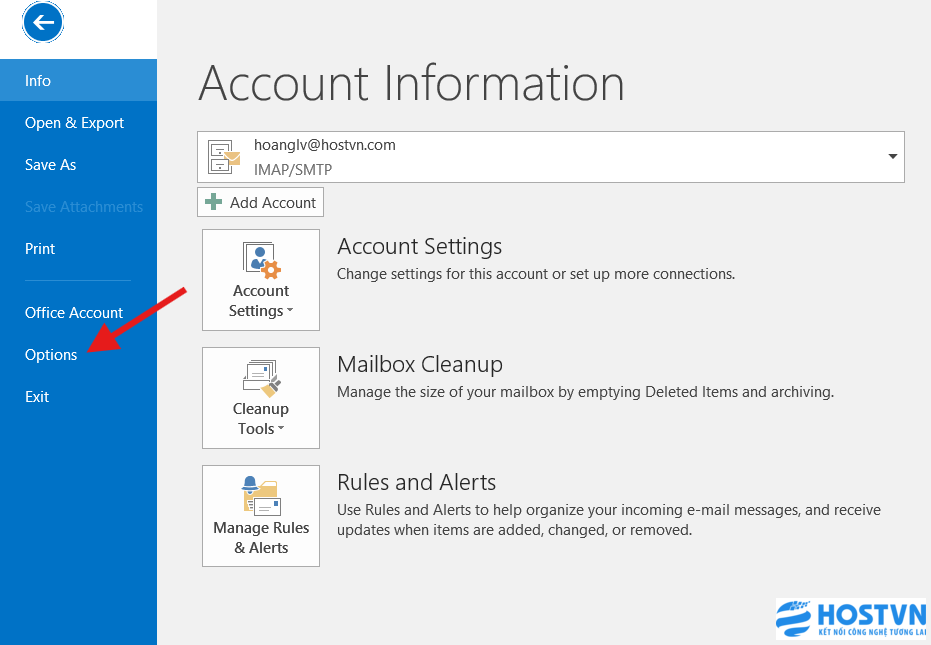The height and width of the screenshot is (645, 931).
Task: Click the hoanglv@hostvn.com account address
Action: tap(325, 145)
